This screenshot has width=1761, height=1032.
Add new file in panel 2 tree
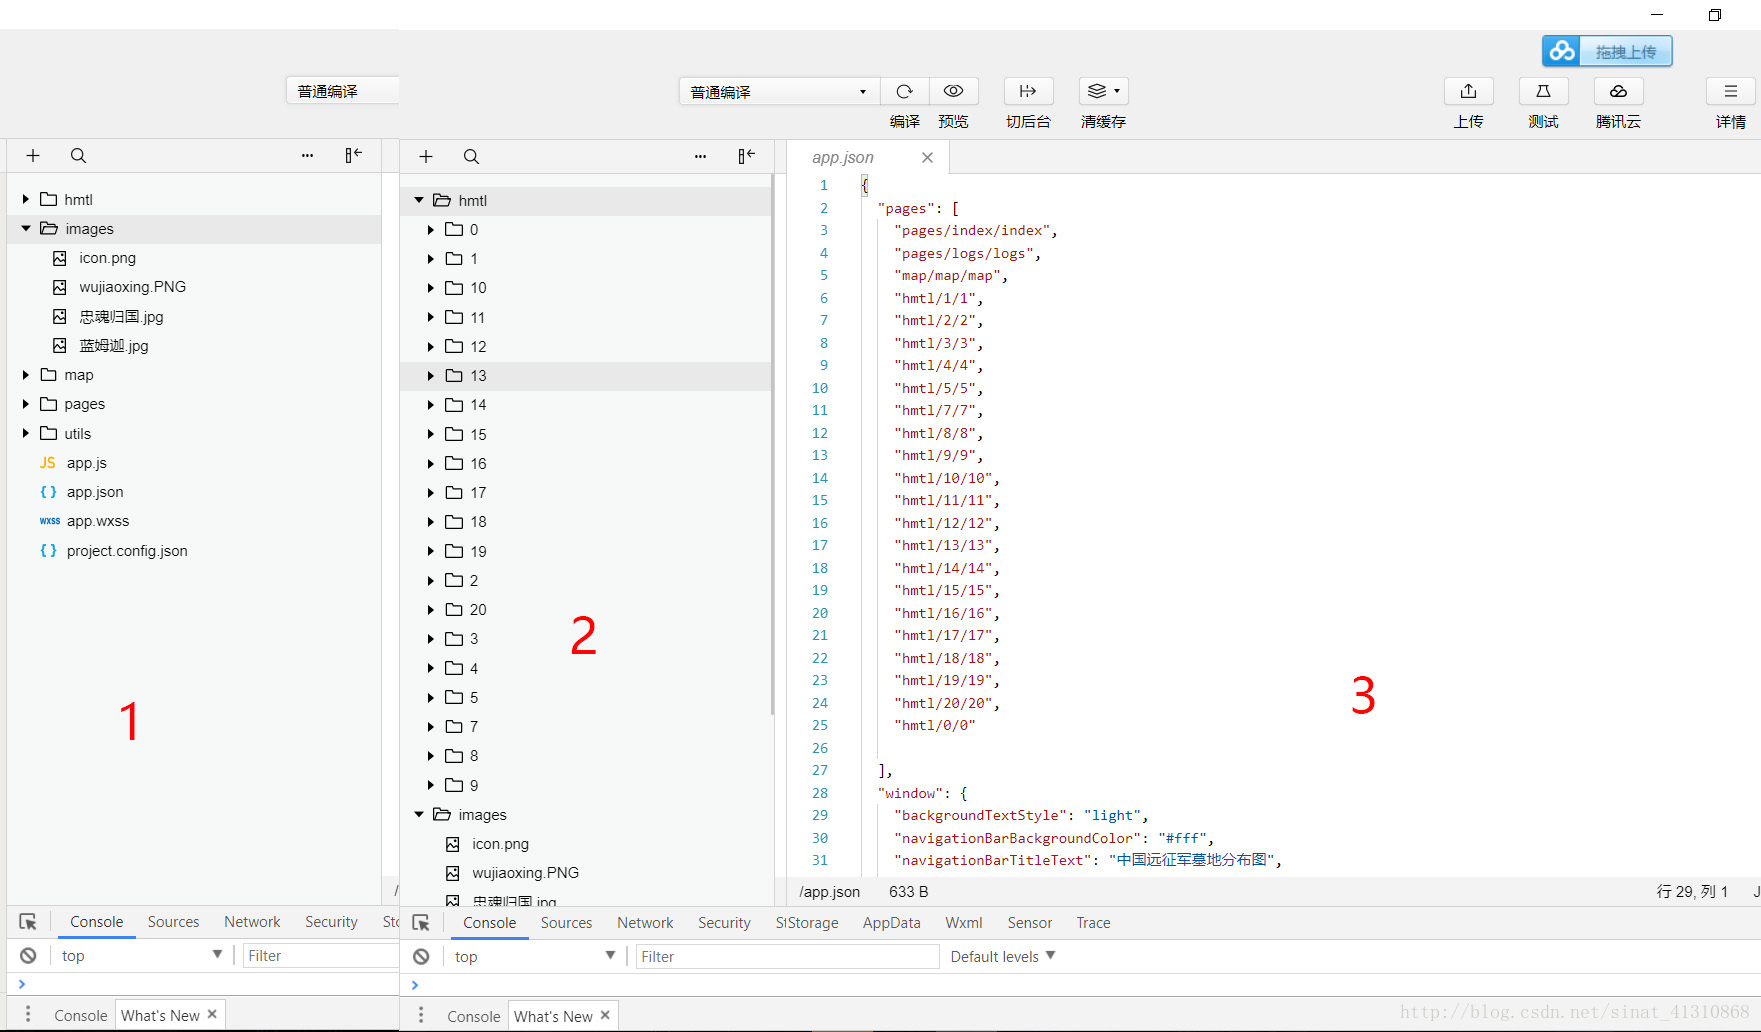coord(426,156)
